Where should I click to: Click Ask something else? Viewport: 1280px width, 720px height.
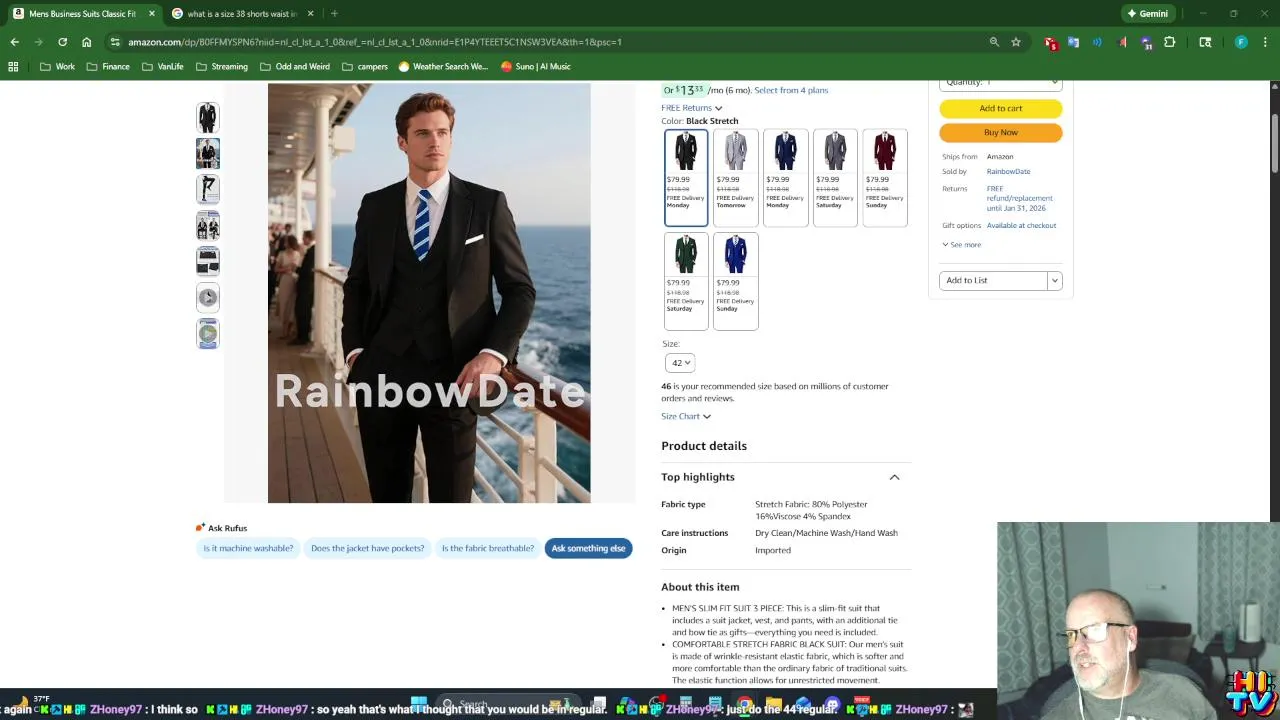tap(588, 548)
